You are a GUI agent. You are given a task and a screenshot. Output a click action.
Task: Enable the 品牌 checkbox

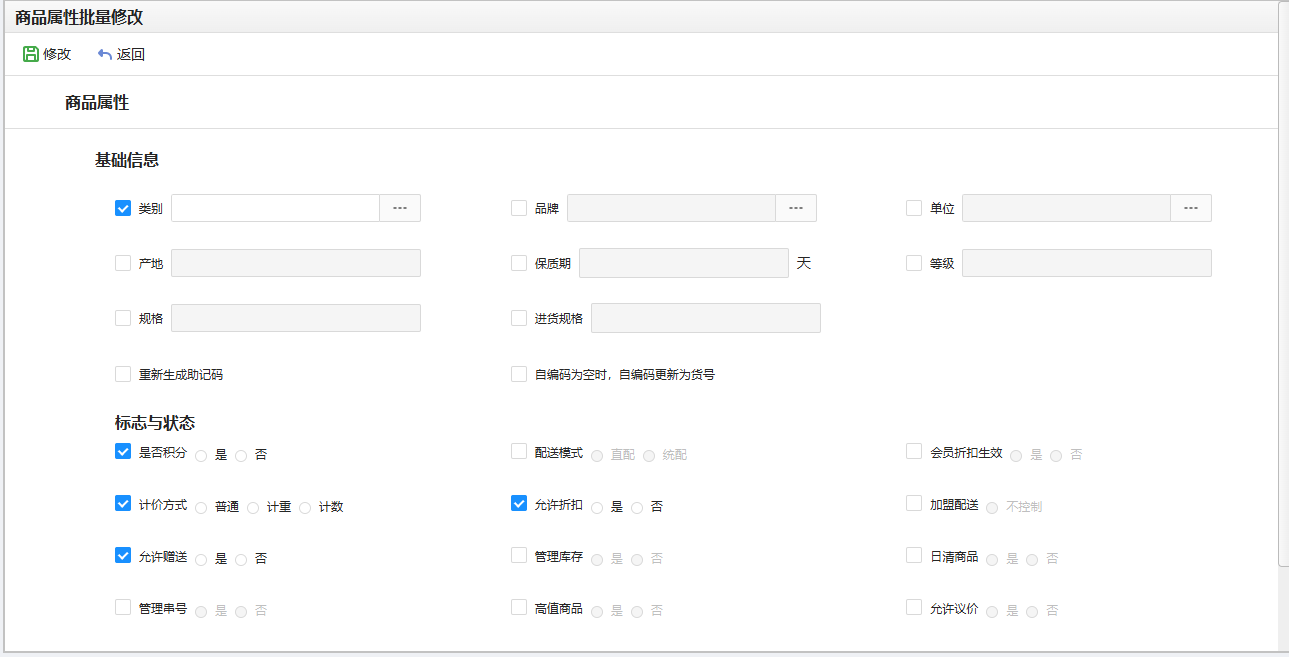point(519,208)
